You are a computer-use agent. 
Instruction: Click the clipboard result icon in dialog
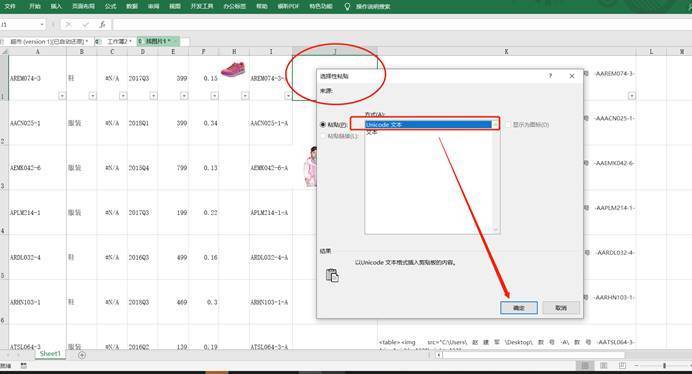(332, 275)
